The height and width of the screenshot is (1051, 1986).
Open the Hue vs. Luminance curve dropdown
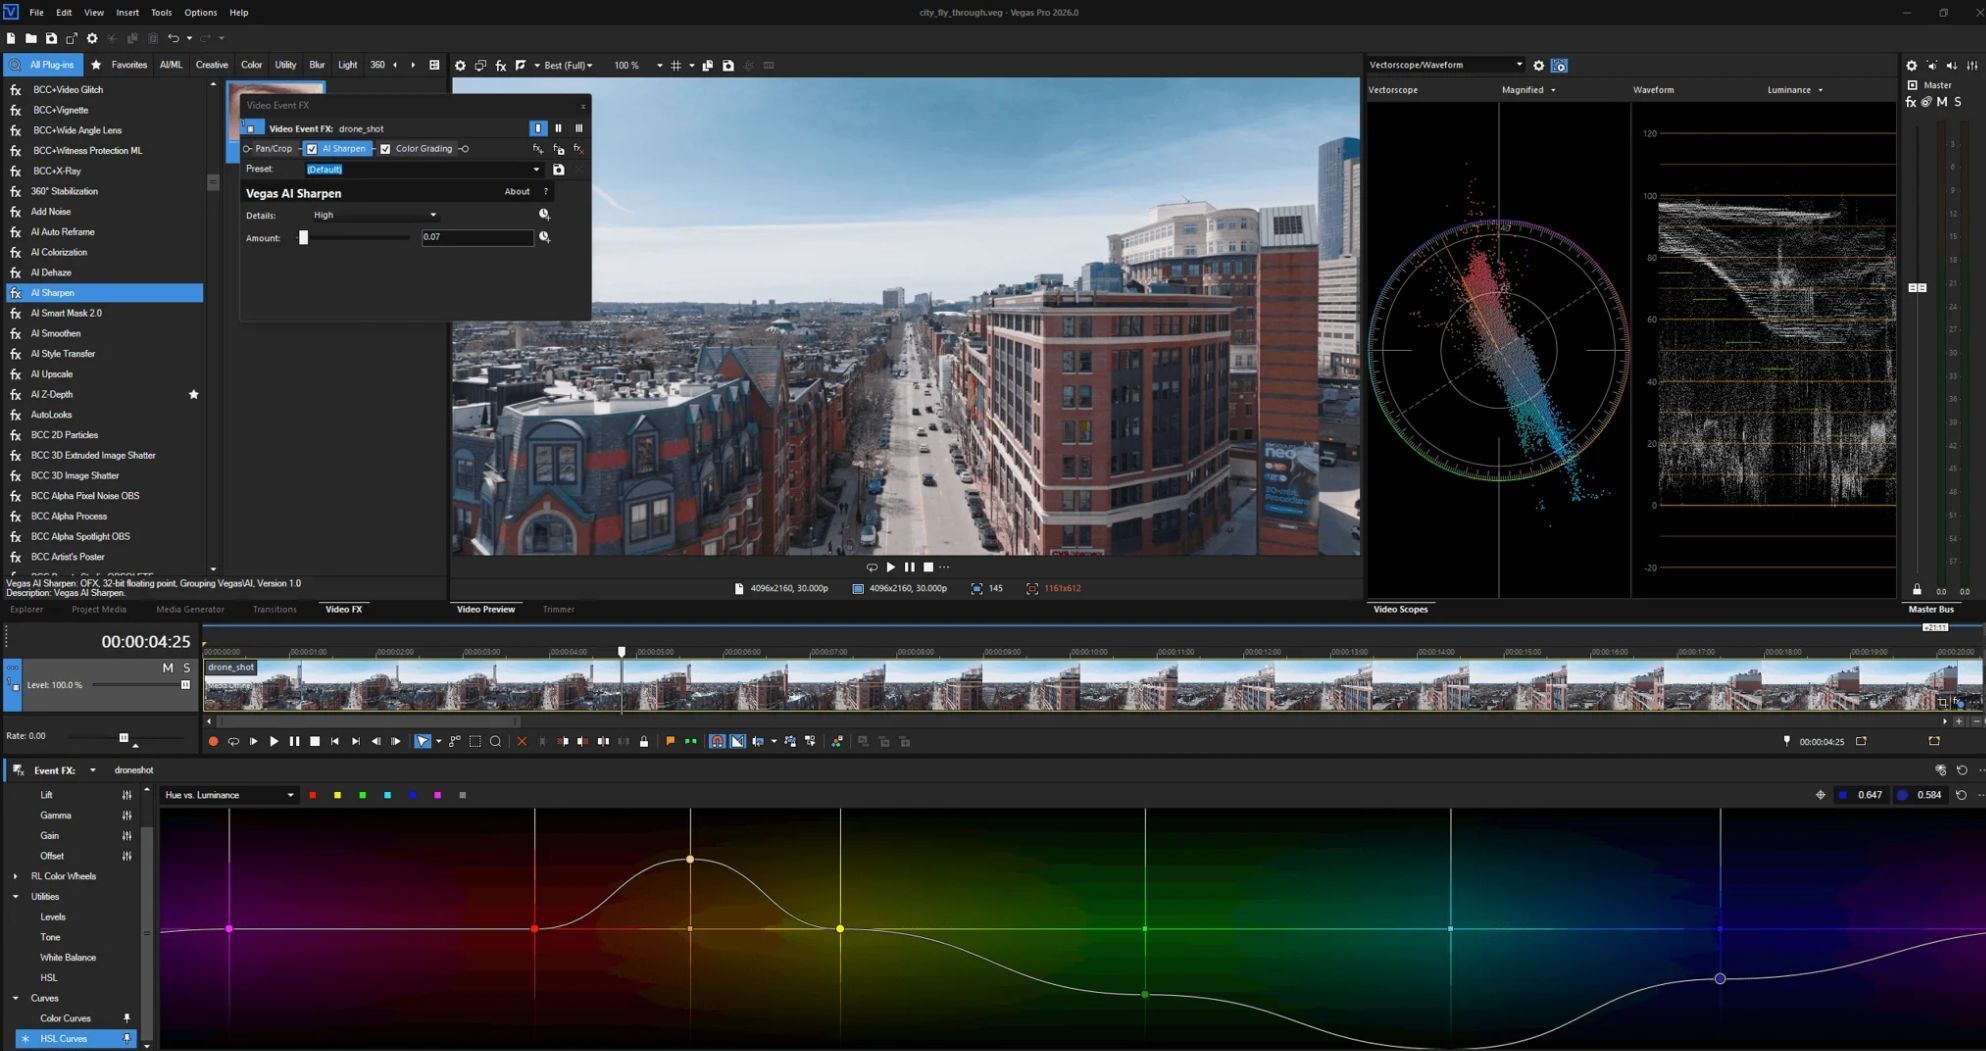click(x=229, y=796)
